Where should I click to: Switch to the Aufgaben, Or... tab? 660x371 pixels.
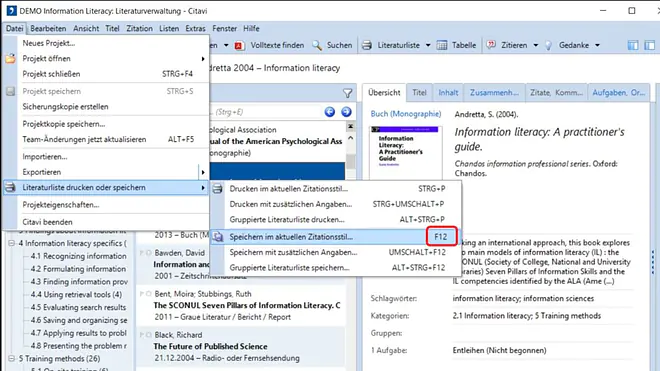pyautogui.click(x=619, y=93)
